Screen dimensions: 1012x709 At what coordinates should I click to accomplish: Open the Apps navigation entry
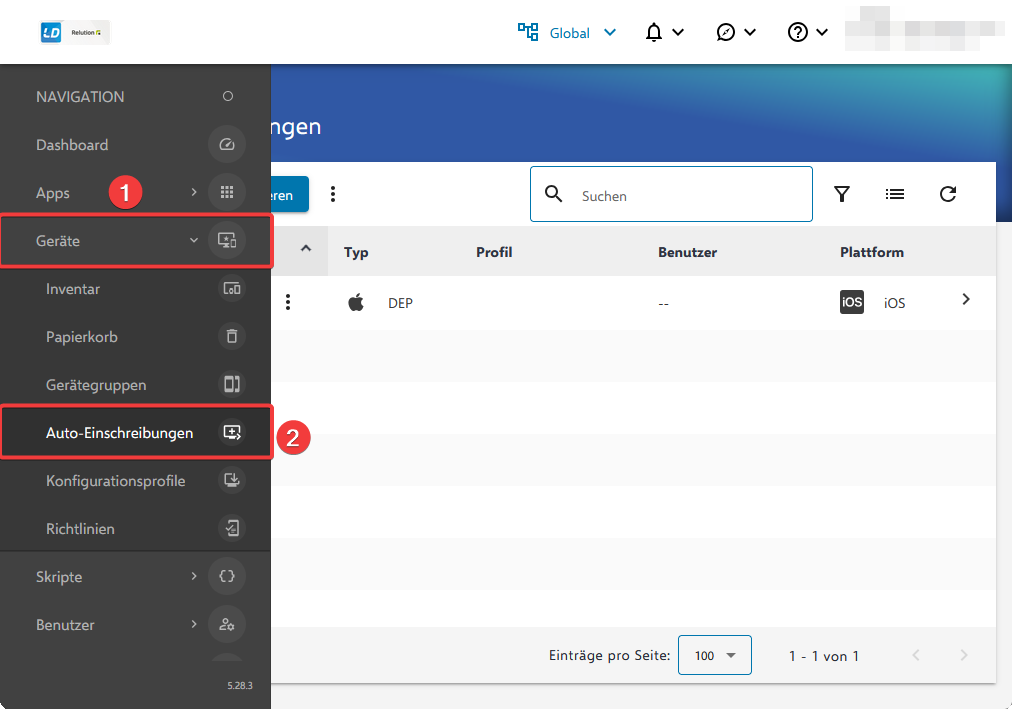tap(53, 193)
